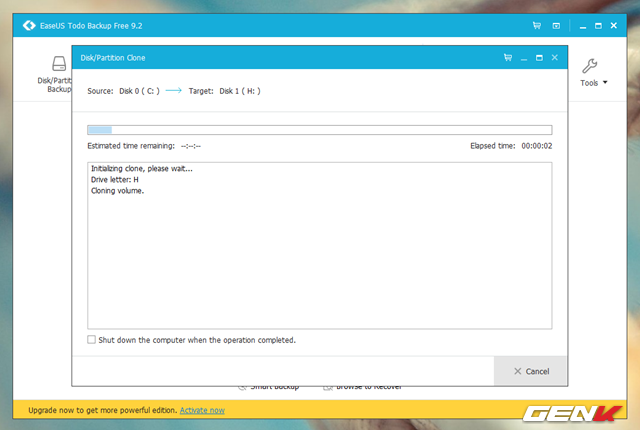
Task: Maximize the Disk/Partition Clone dialog
Action: [x=539, y=58]
